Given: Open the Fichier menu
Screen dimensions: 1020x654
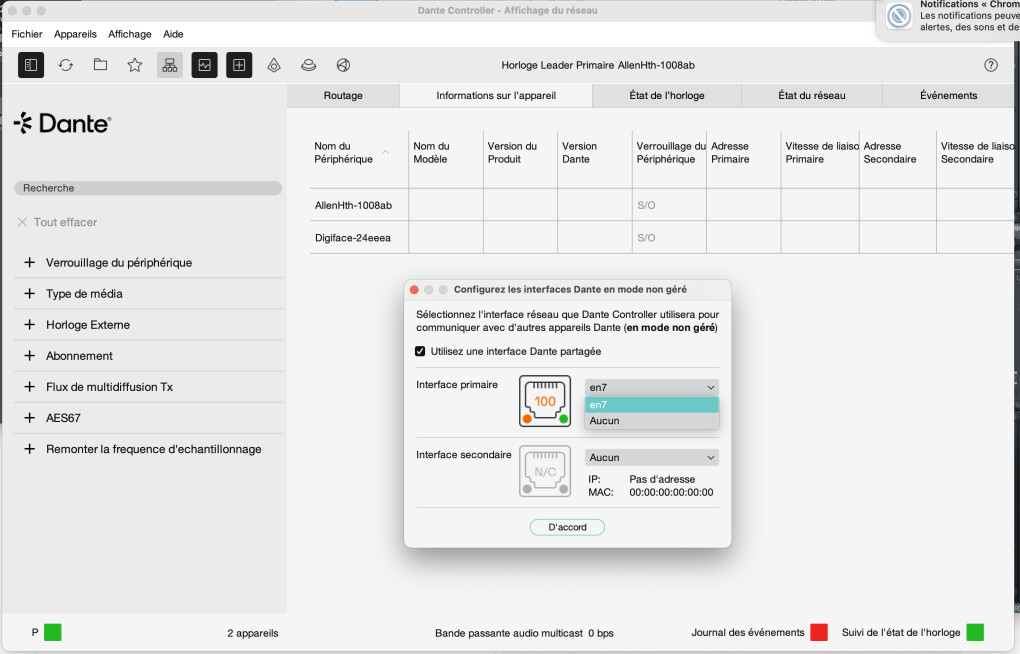Looking at the screenshot, I should pos(27,34).
